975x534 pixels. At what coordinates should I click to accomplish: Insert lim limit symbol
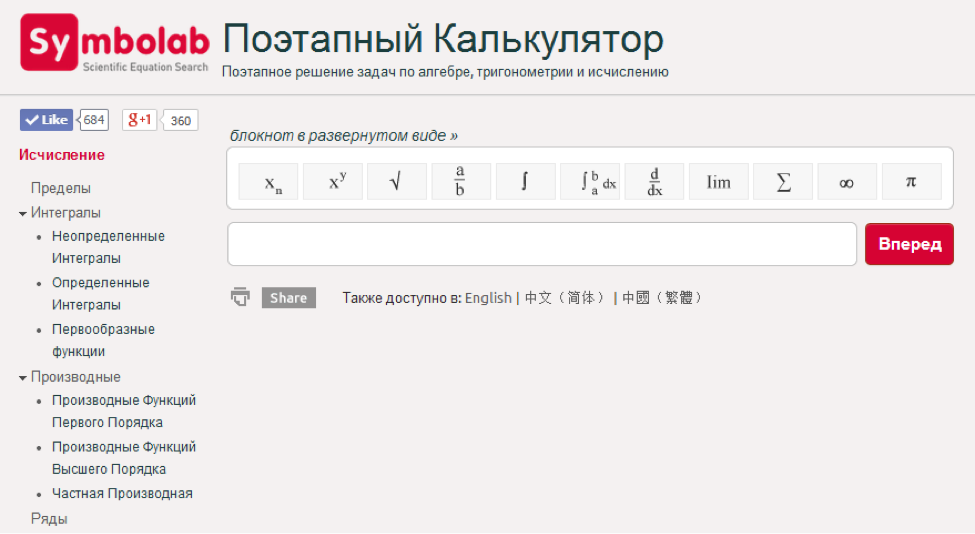click(x=719, y=182)
